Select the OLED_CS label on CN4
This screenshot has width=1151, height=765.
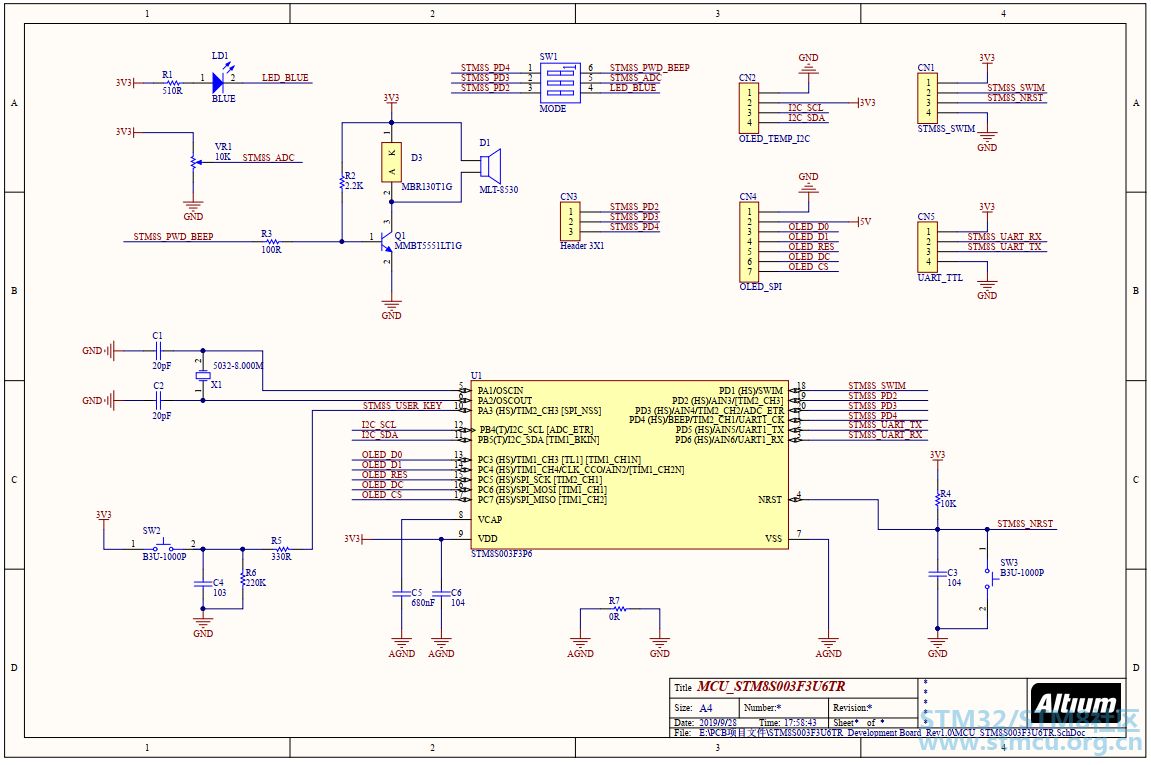808,267
